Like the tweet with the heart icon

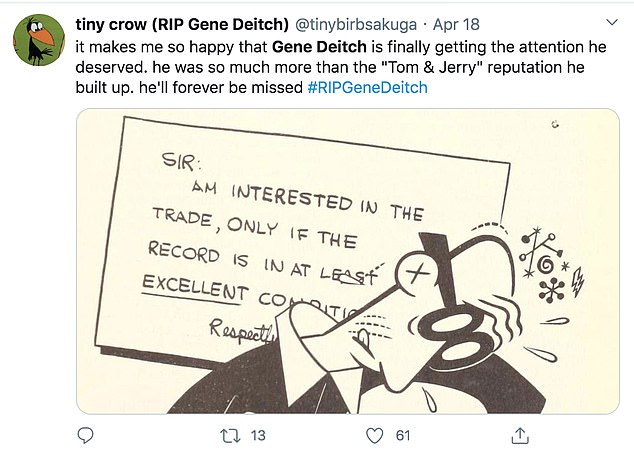click(x=375, y=435)
